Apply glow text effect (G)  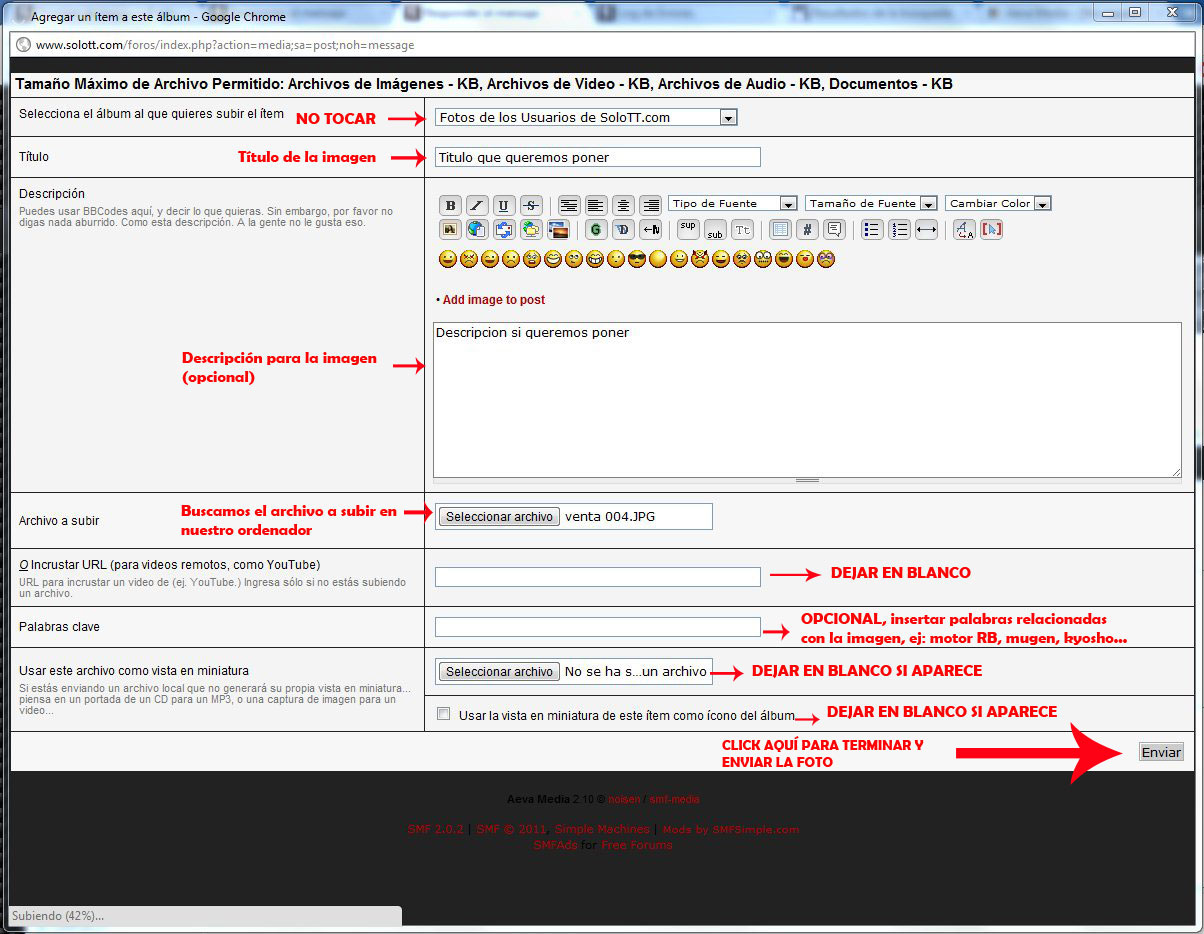tap(596, 229)
